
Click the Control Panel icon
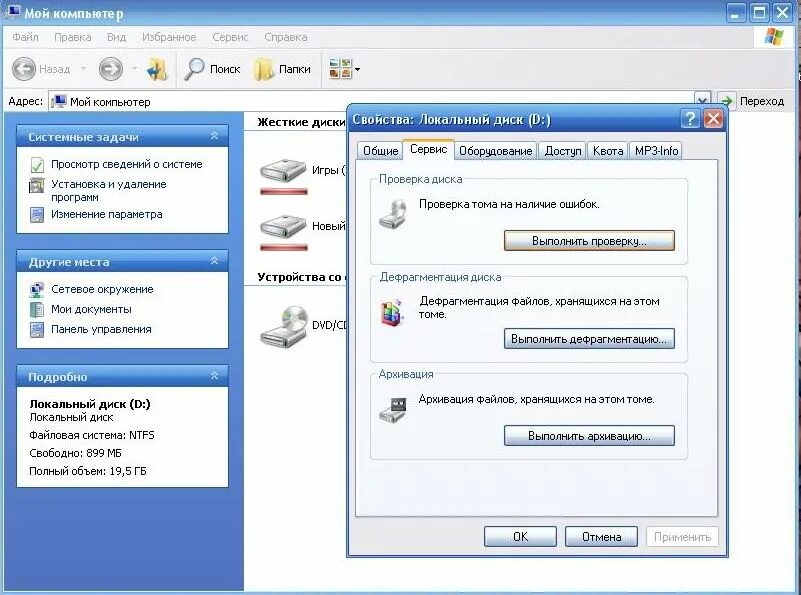tap(37, 330)
